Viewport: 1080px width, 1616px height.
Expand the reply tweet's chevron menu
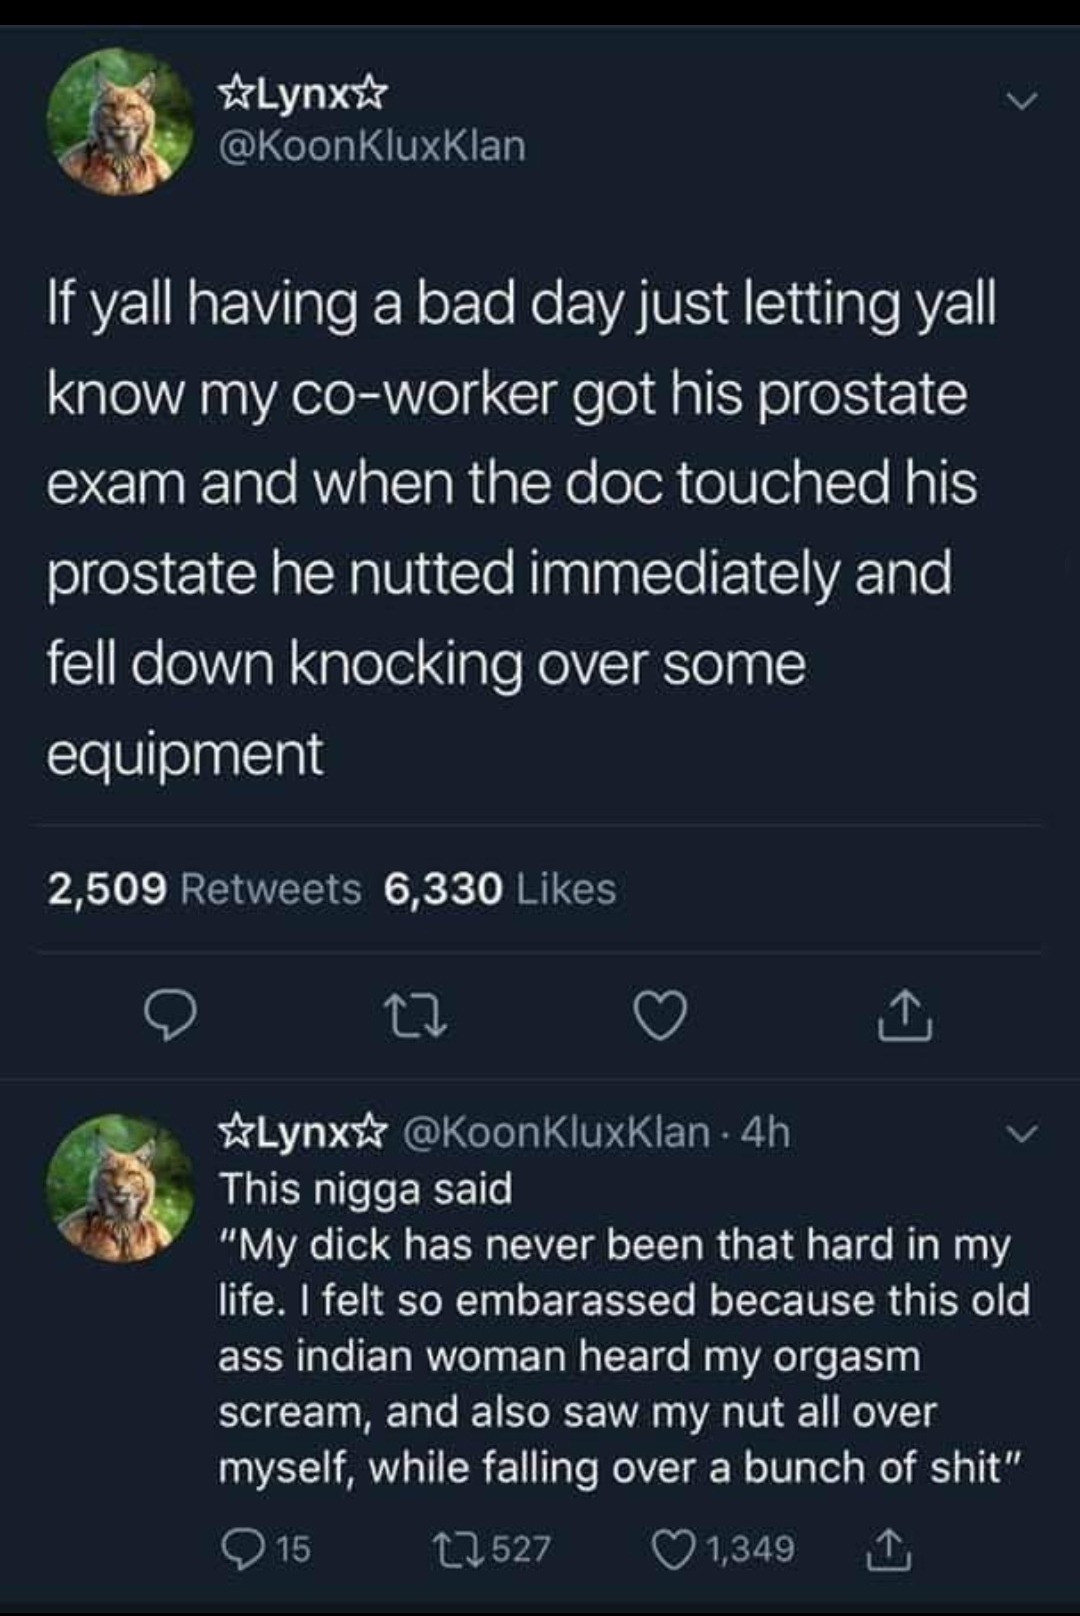(x=1020, y=1135)
